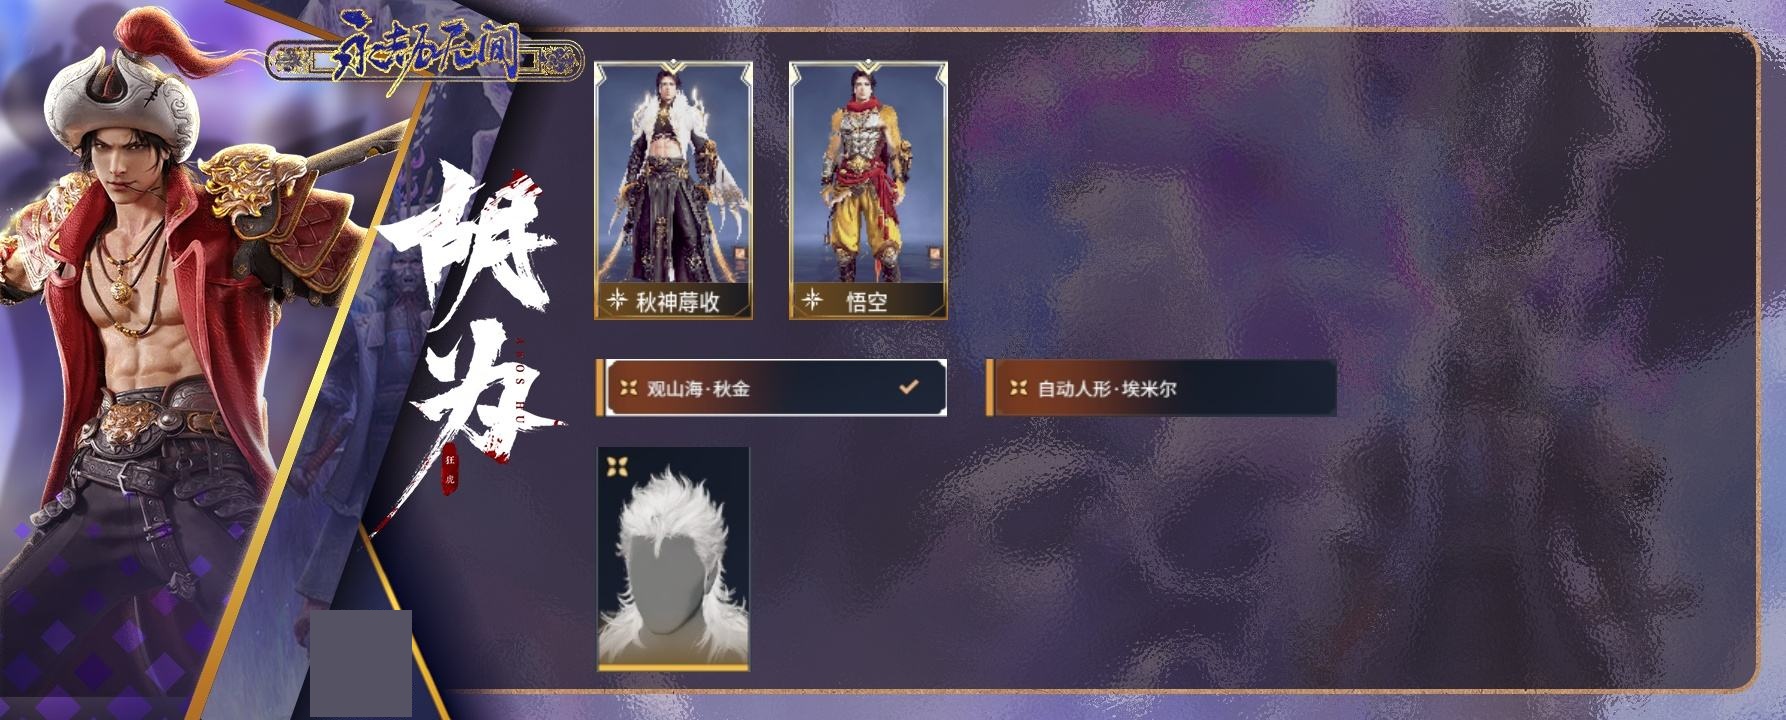Open the 秋神蓐收 skin card
Viewport: 1786px width, 720px height.
673,190
